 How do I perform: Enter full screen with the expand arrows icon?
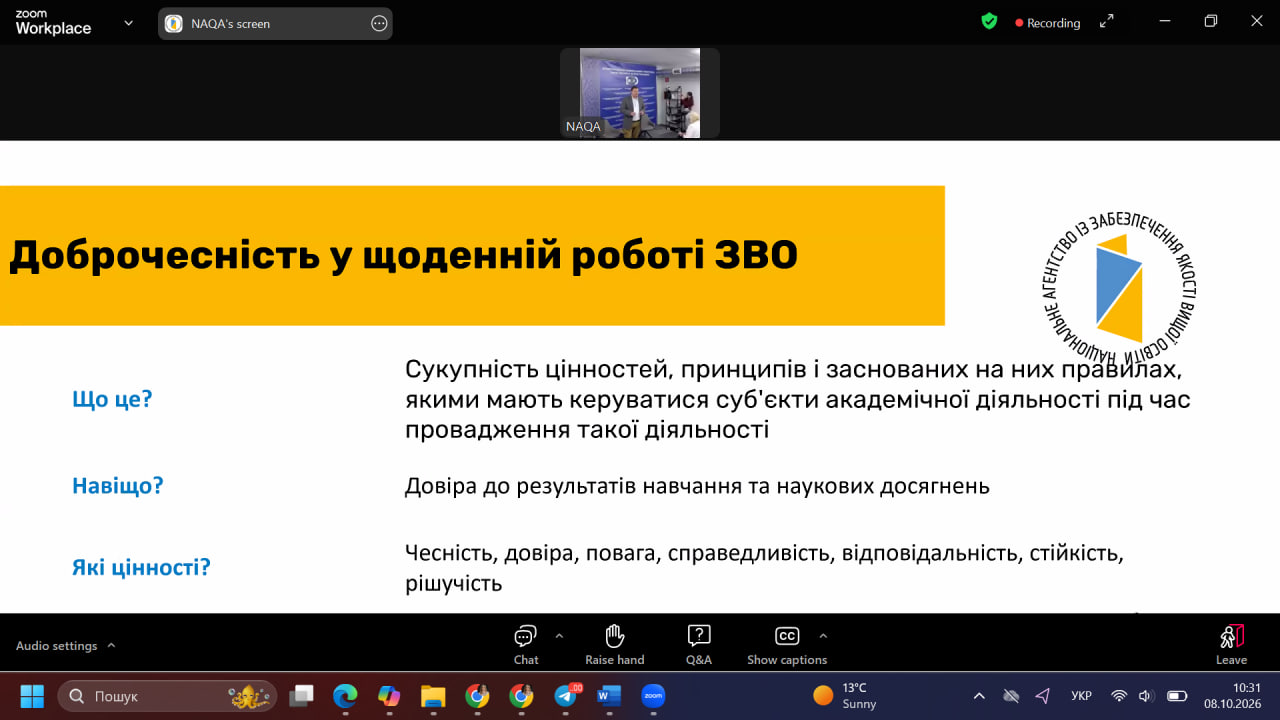(1106, 21)
